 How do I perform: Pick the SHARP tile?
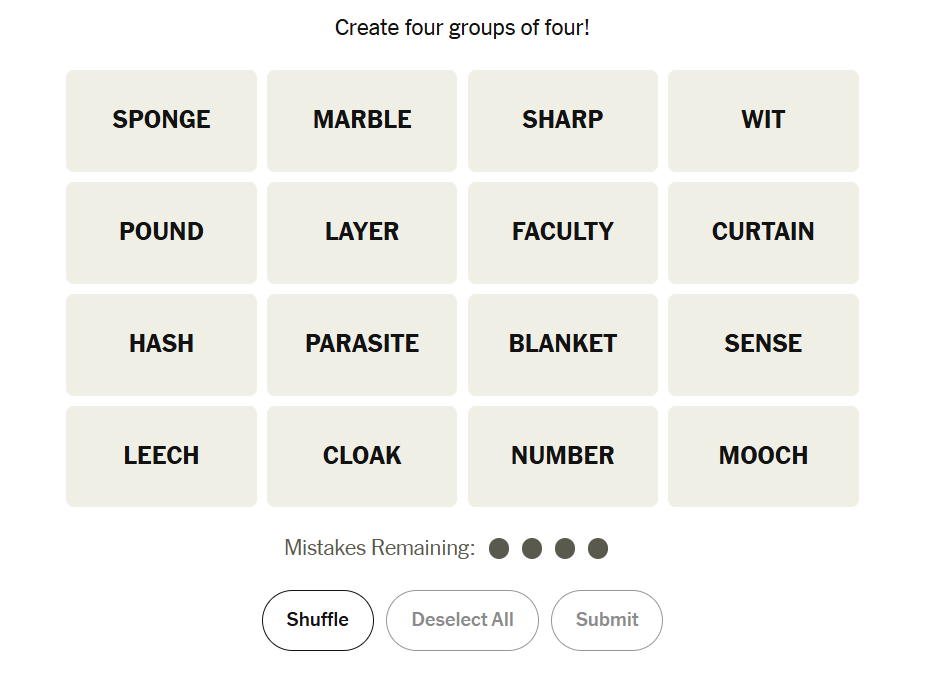tap(562, 120)
